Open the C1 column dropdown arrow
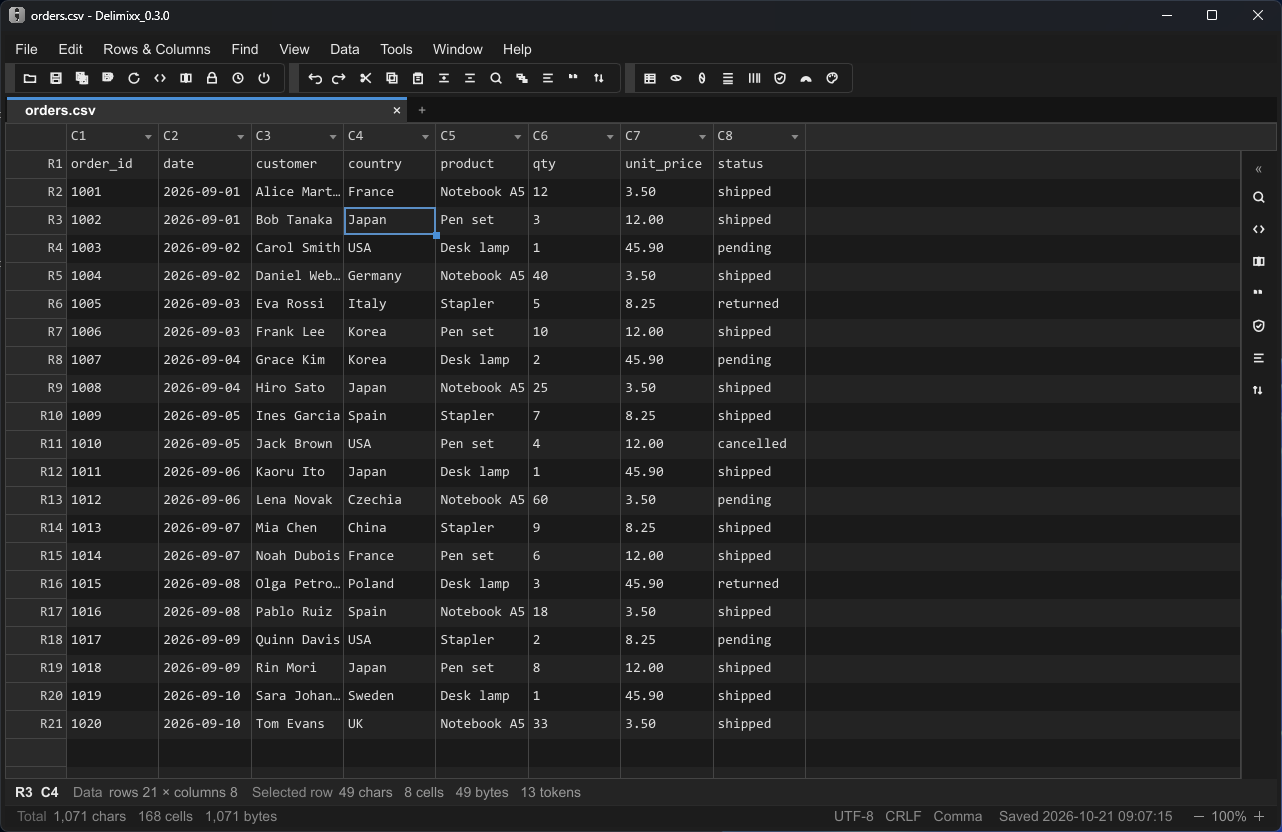The image size is (1282, 832). pos(148,136)
